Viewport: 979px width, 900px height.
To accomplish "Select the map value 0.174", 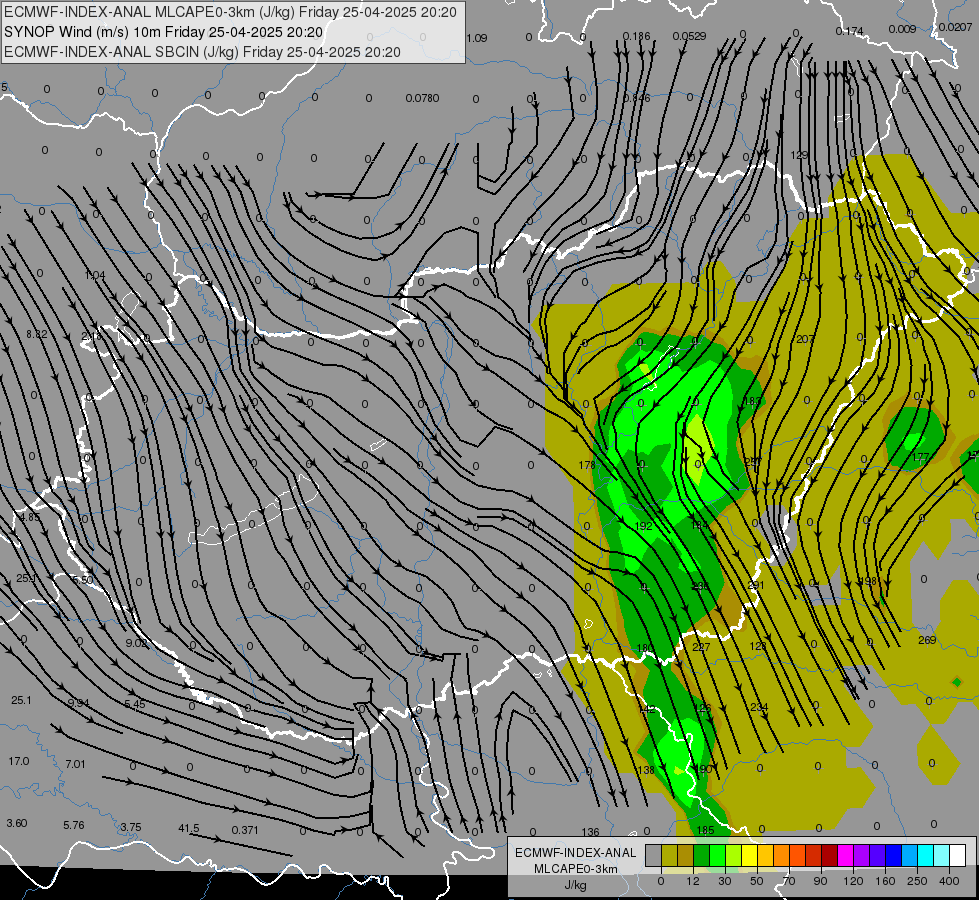I will 849,31.
